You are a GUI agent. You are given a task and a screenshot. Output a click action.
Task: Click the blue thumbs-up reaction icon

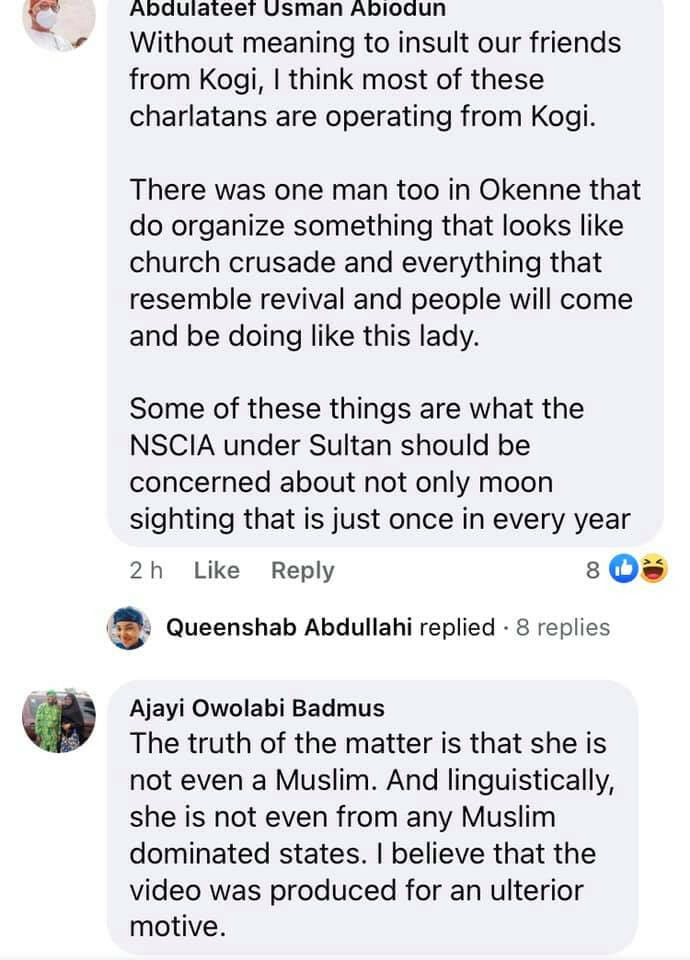[x=623, y=570]
